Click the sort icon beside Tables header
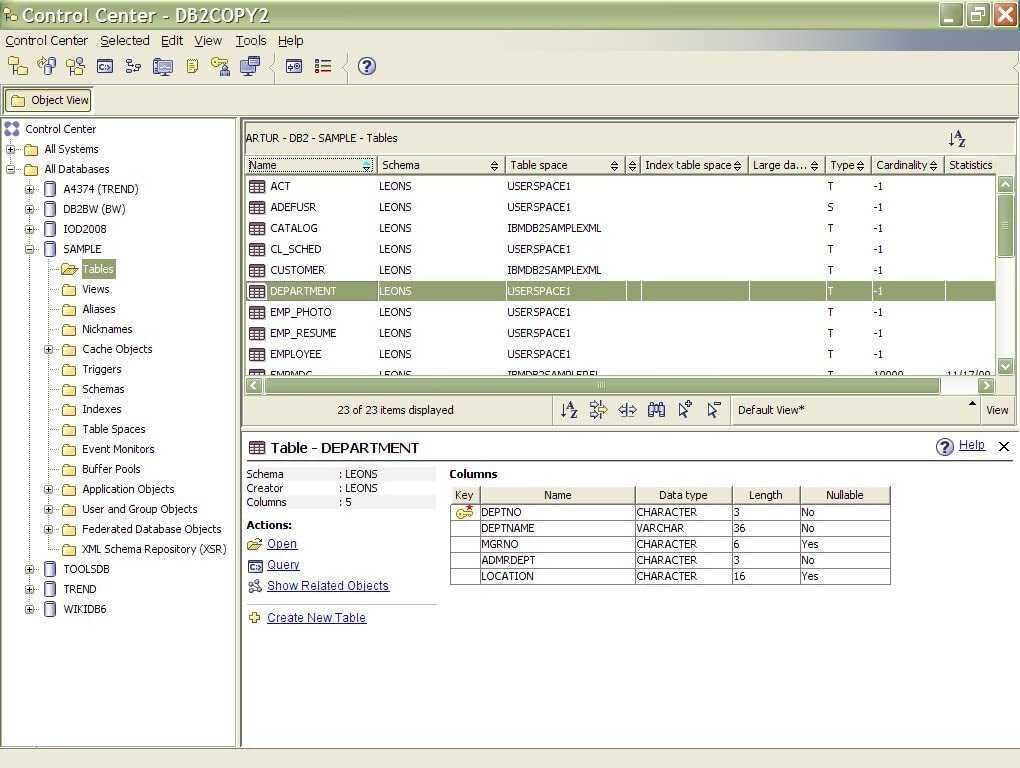Viewport: 1020px width, 768px height. [x=957, y=139]
